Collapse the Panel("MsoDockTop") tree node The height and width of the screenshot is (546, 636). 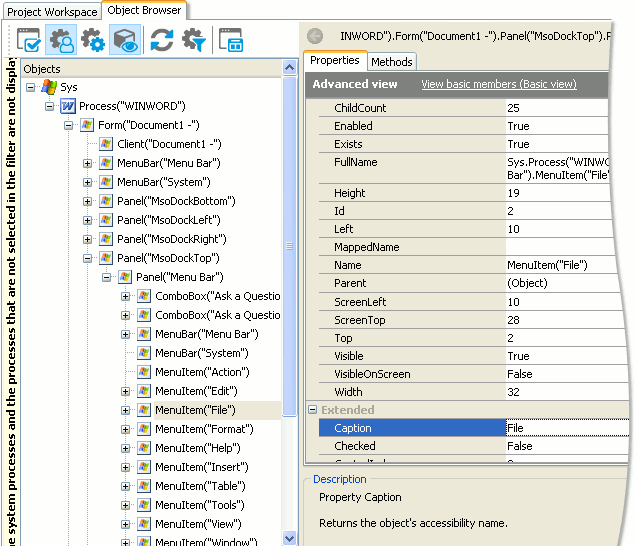click(88, 258)
